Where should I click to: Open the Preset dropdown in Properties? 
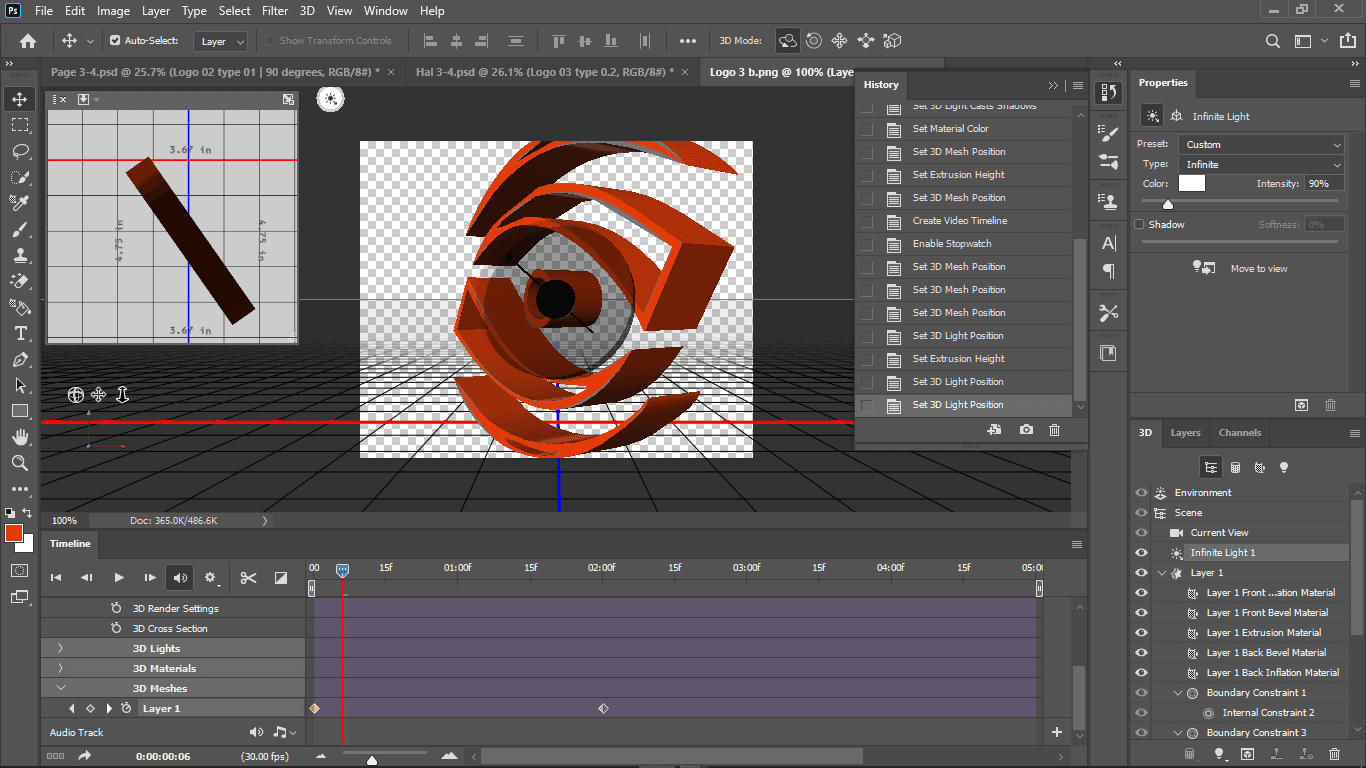(1262, 144)
